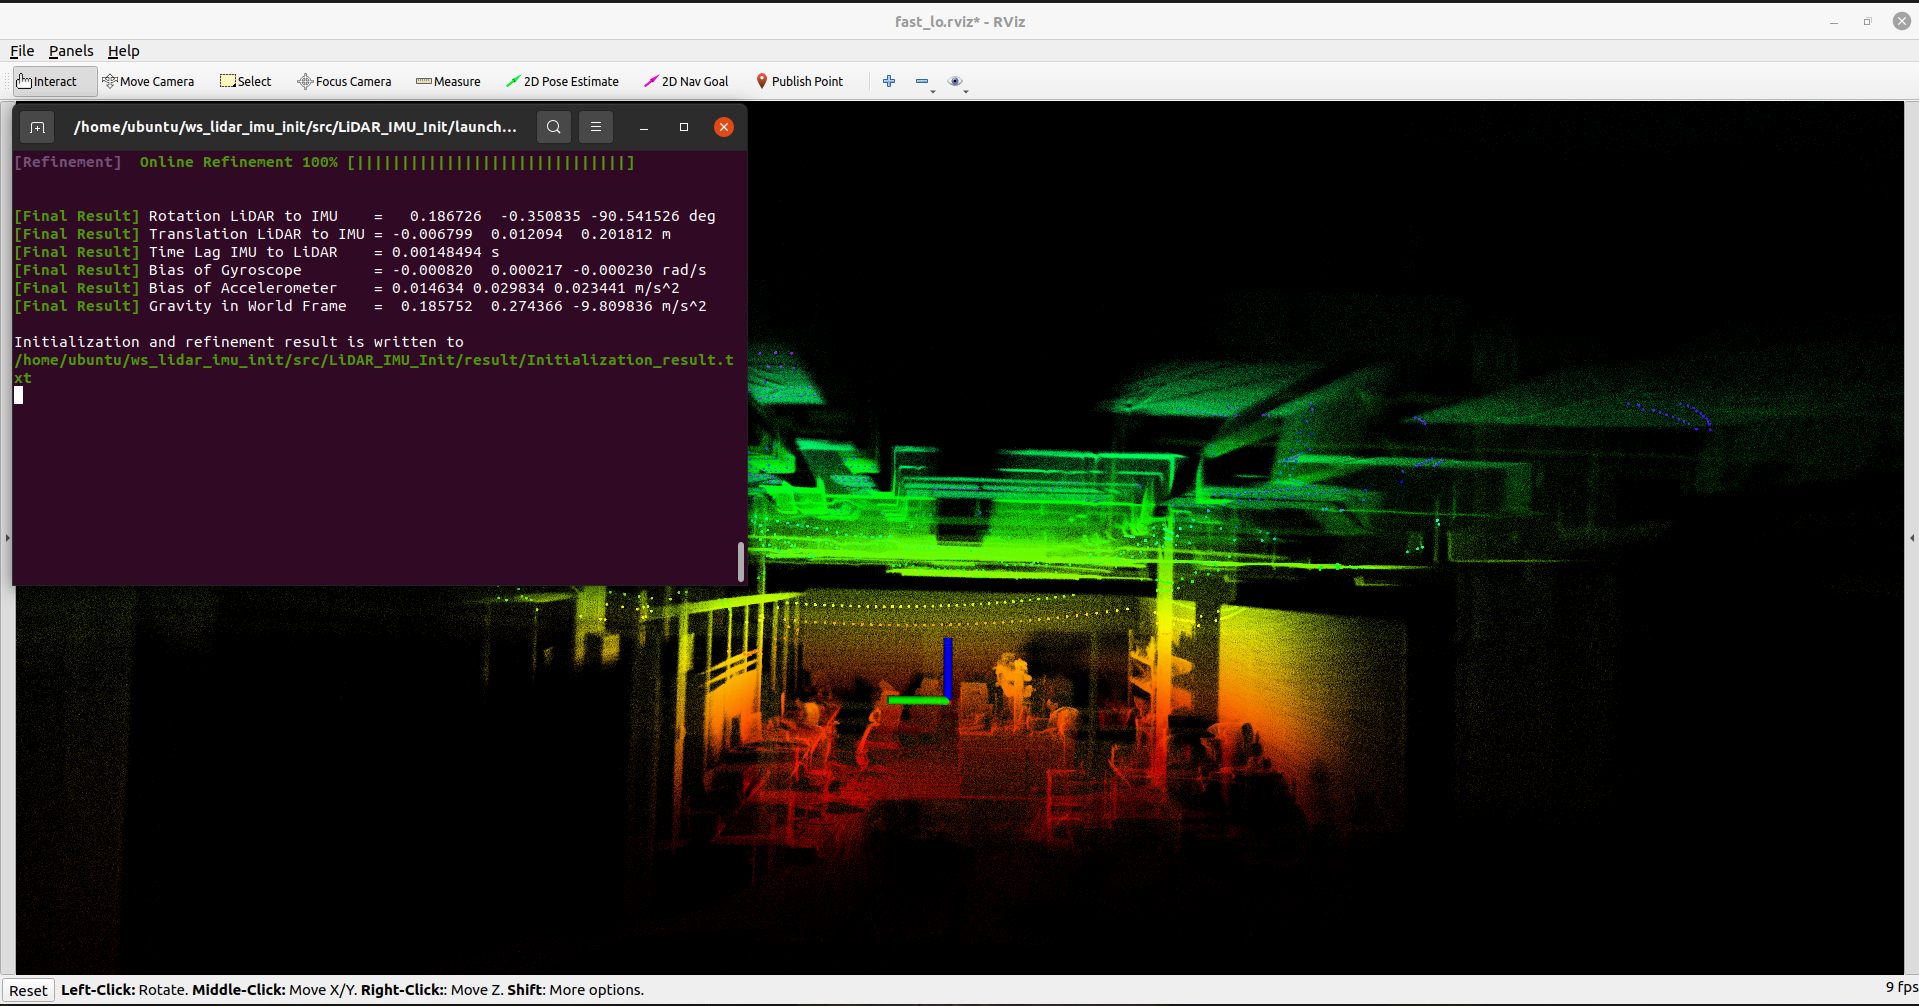
Task: Click the 'Time Lag IMU to LiDAR' line
Action: (x=256, y=252)
